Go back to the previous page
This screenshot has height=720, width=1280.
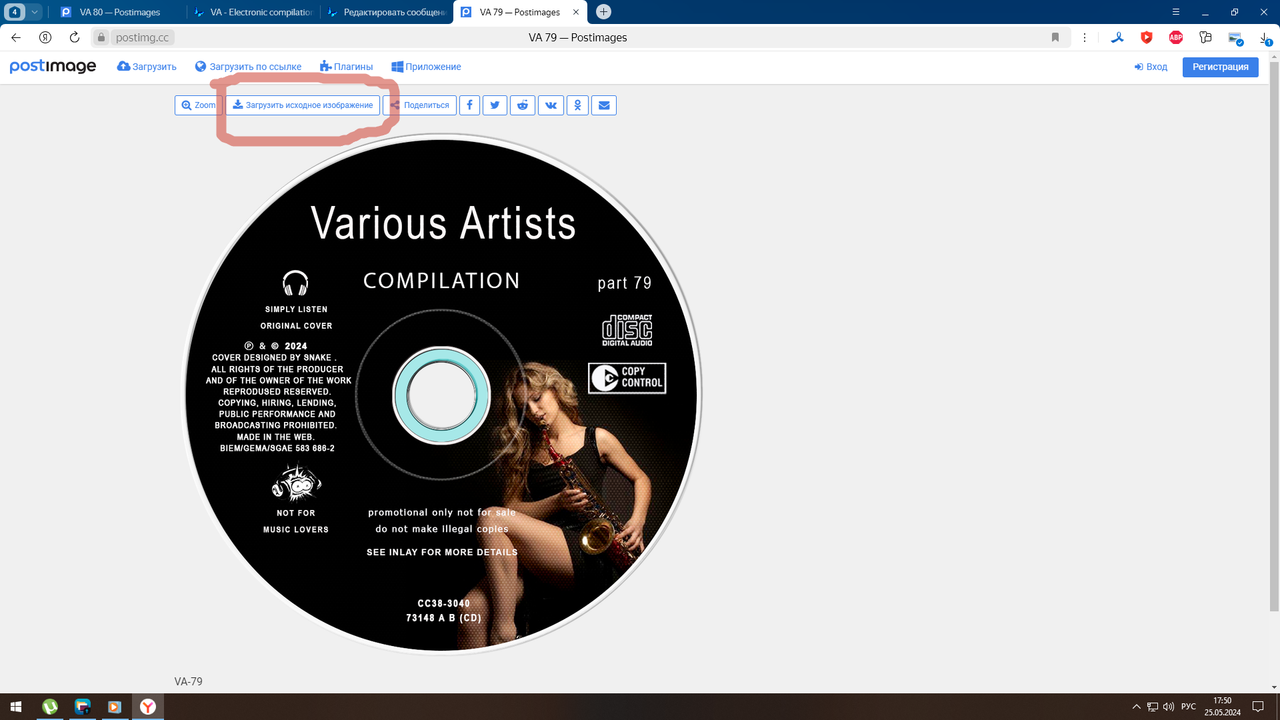[x=16, y=37]
